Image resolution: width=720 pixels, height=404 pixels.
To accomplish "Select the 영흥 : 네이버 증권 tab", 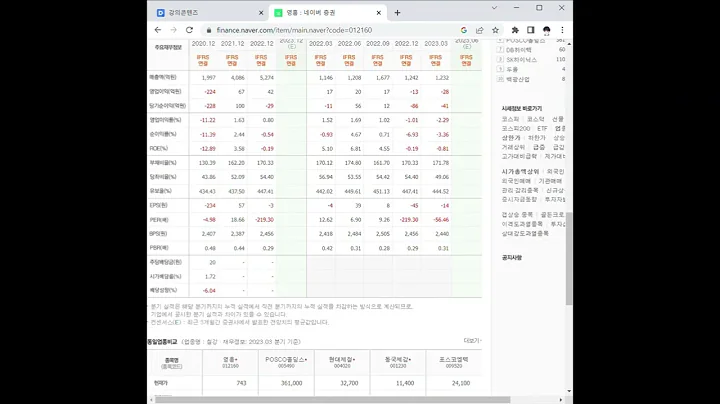I will 327,13.
